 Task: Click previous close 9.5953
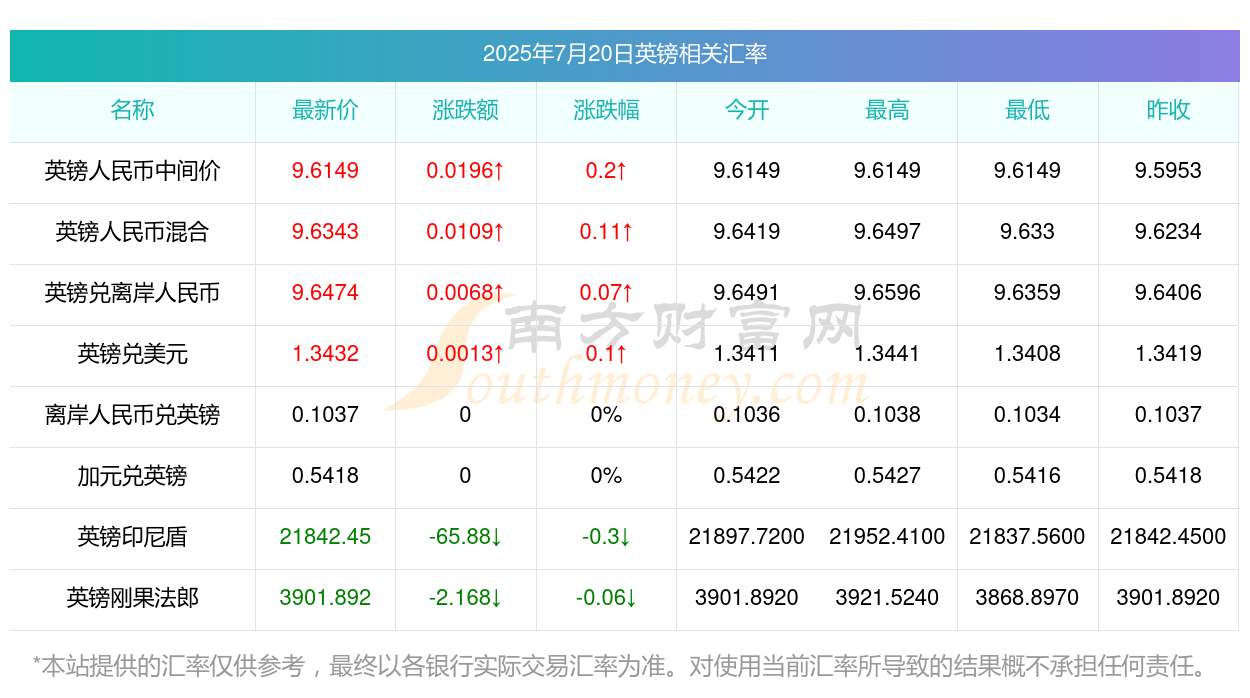pyautogui.click(x=1168, y=171)
